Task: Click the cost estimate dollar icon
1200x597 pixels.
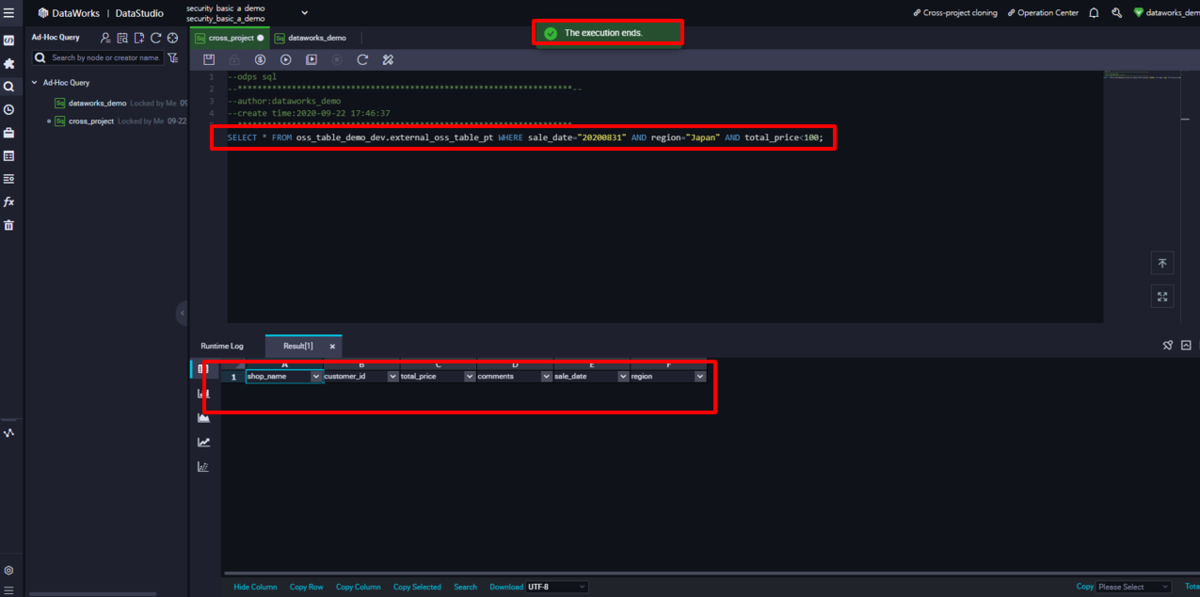Action: pyautogui.click(x=260, y=60)
